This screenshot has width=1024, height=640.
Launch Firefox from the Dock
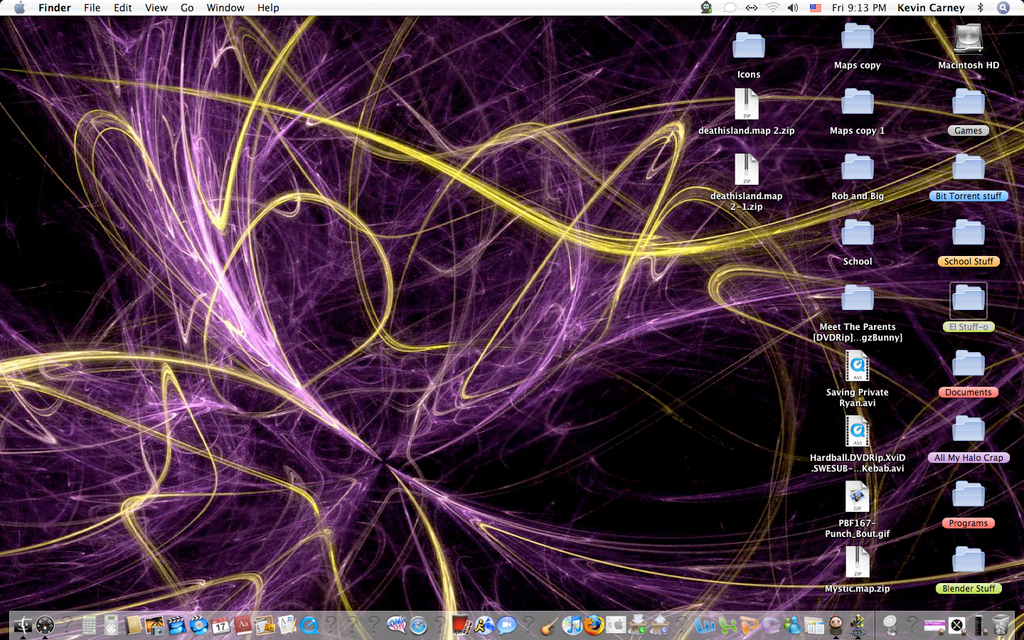594,625
